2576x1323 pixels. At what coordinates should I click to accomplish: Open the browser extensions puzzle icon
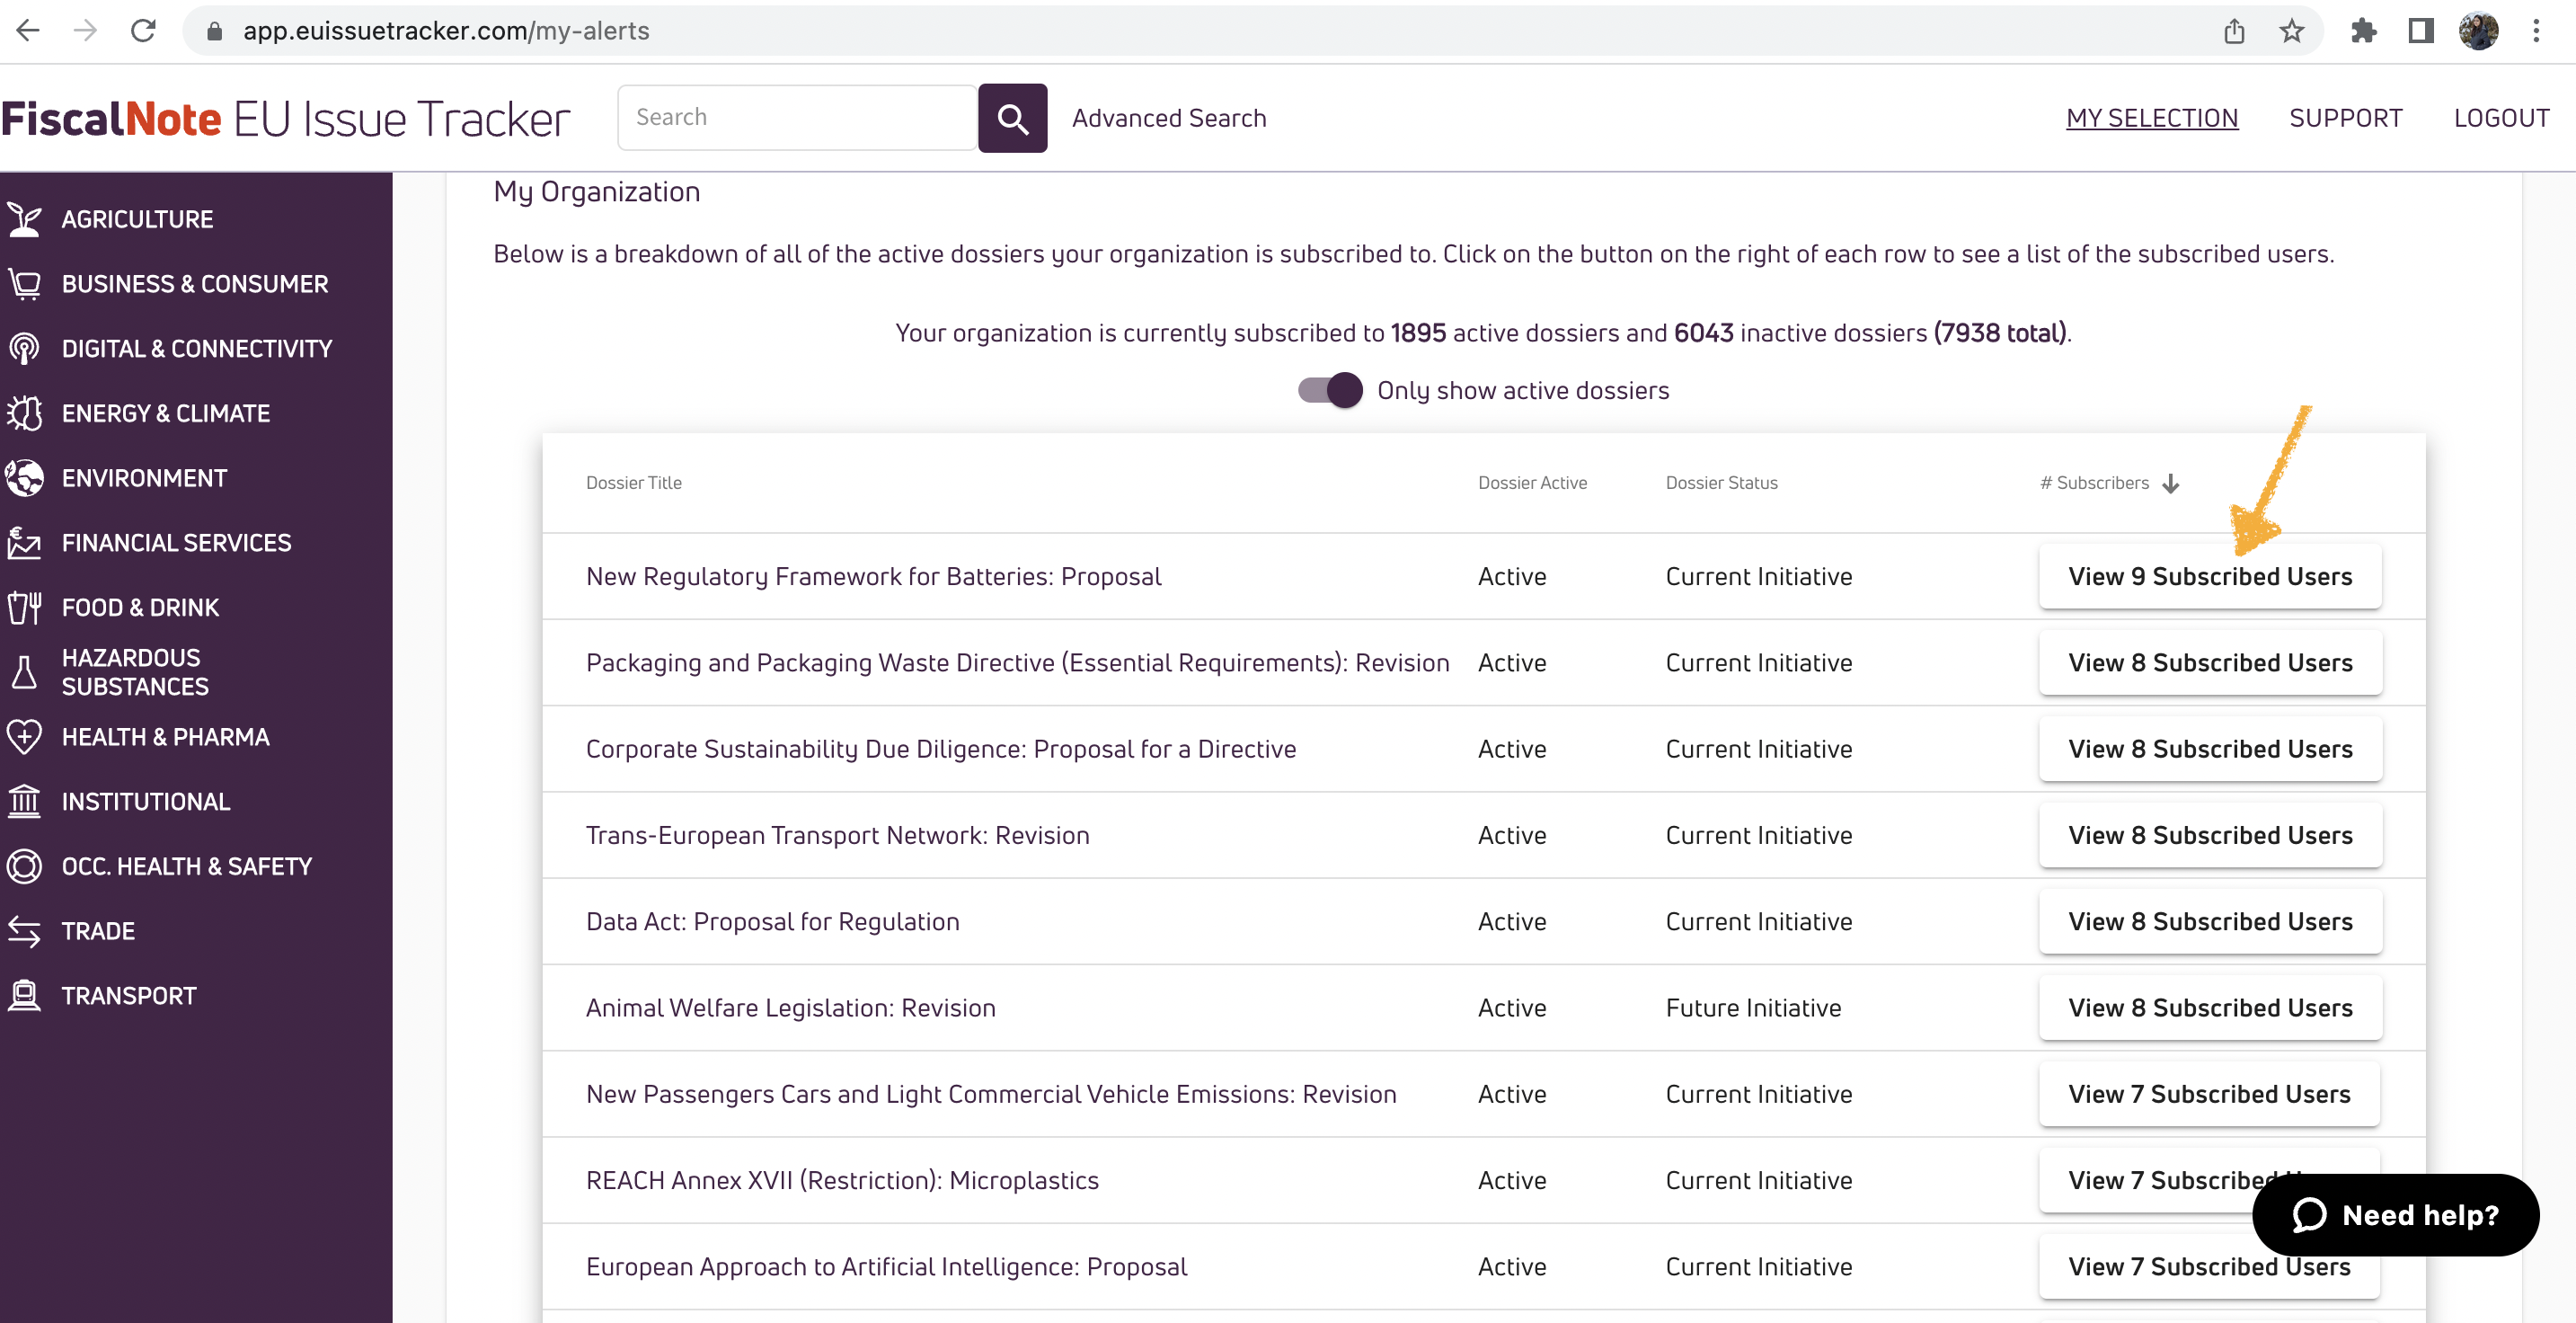(x=2363, y=31)
